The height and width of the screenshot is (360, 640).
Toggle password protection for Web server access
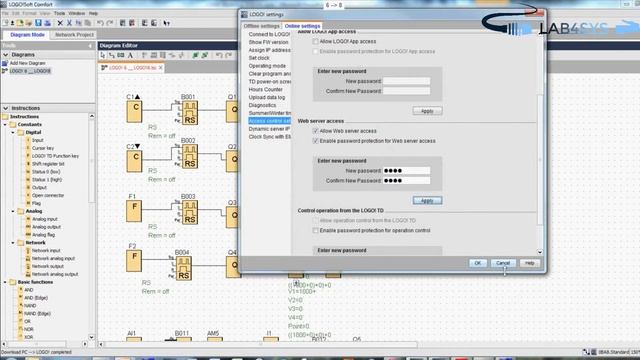(315, 141)
